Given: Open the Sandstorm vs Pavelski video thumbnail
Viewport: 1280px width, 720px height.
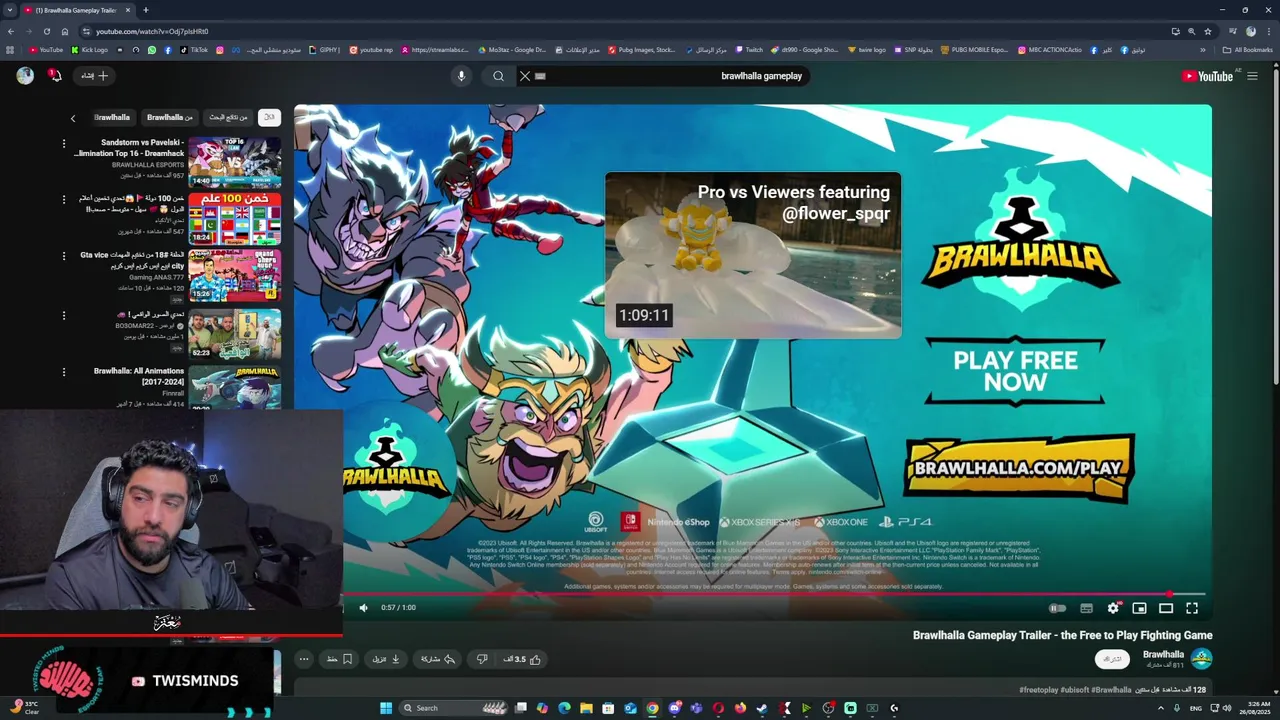Looking at the screenshot, I should tap(235, 162).
